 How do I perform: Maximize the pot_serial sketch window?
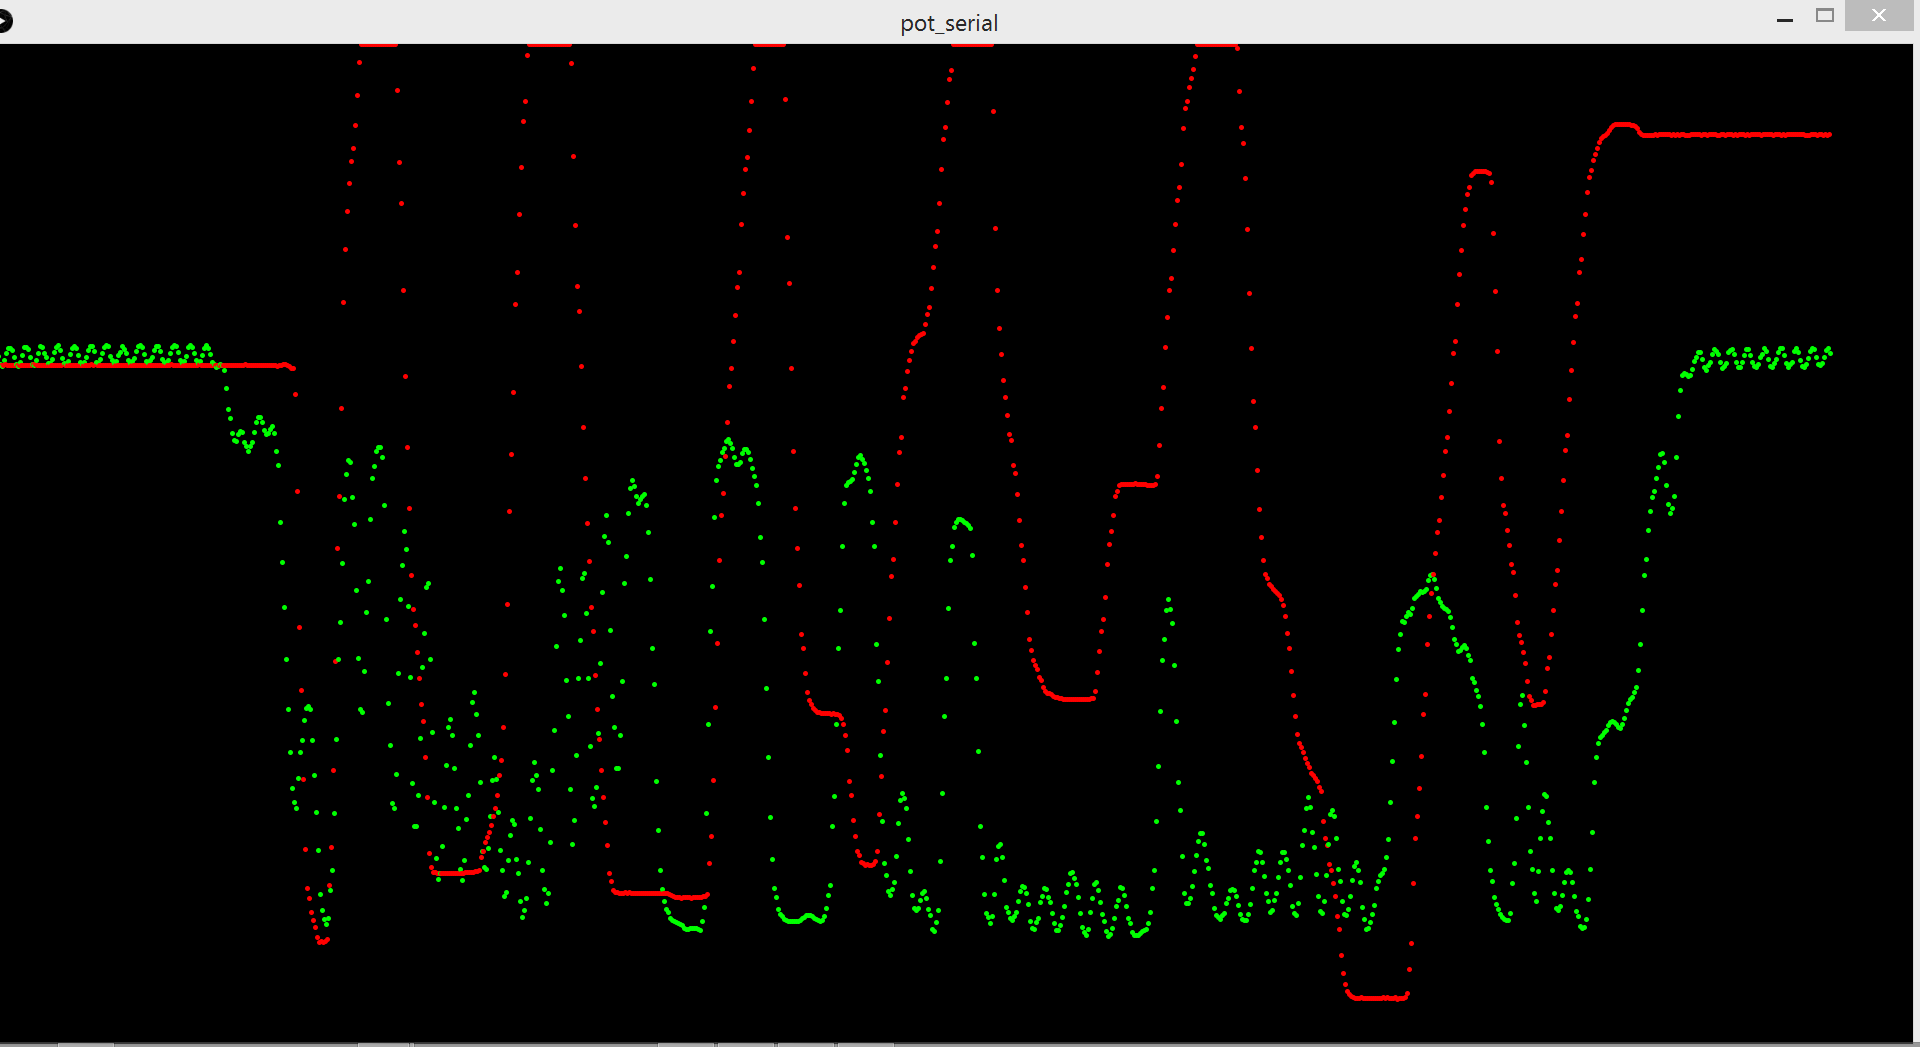[1825, 16]
